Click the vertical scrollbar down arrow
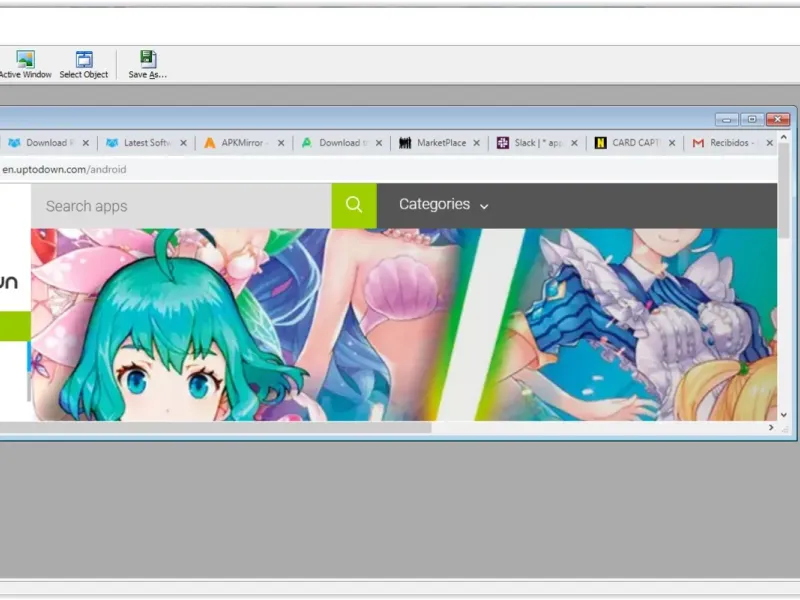 (784, 415)
